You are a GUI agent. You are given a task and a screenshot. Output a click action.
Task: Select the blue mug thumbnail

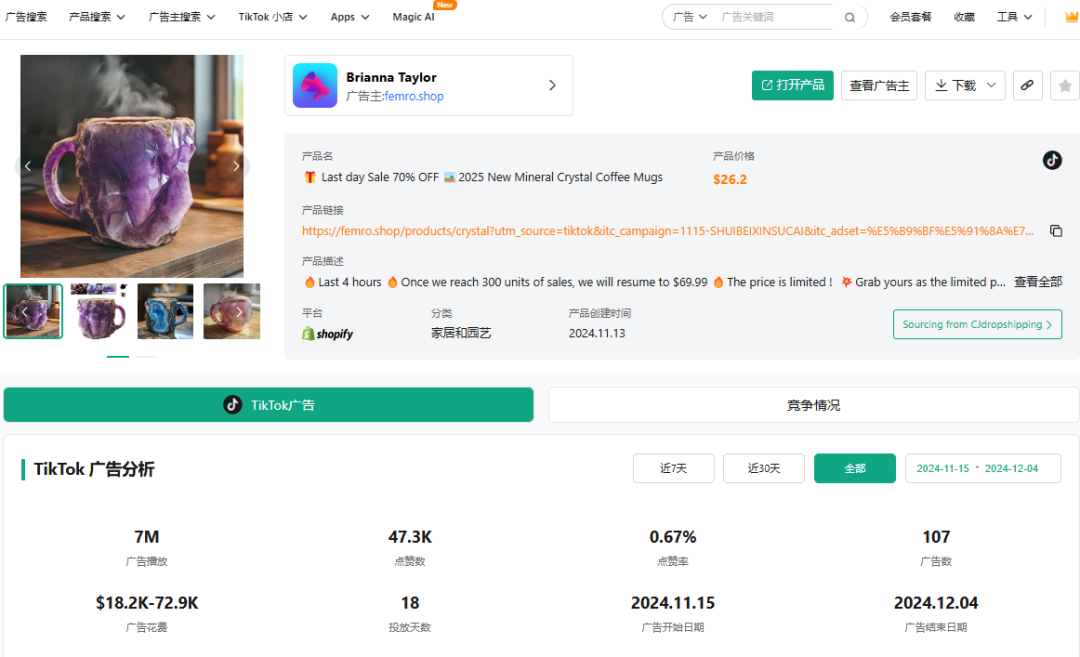coord(165,311)
